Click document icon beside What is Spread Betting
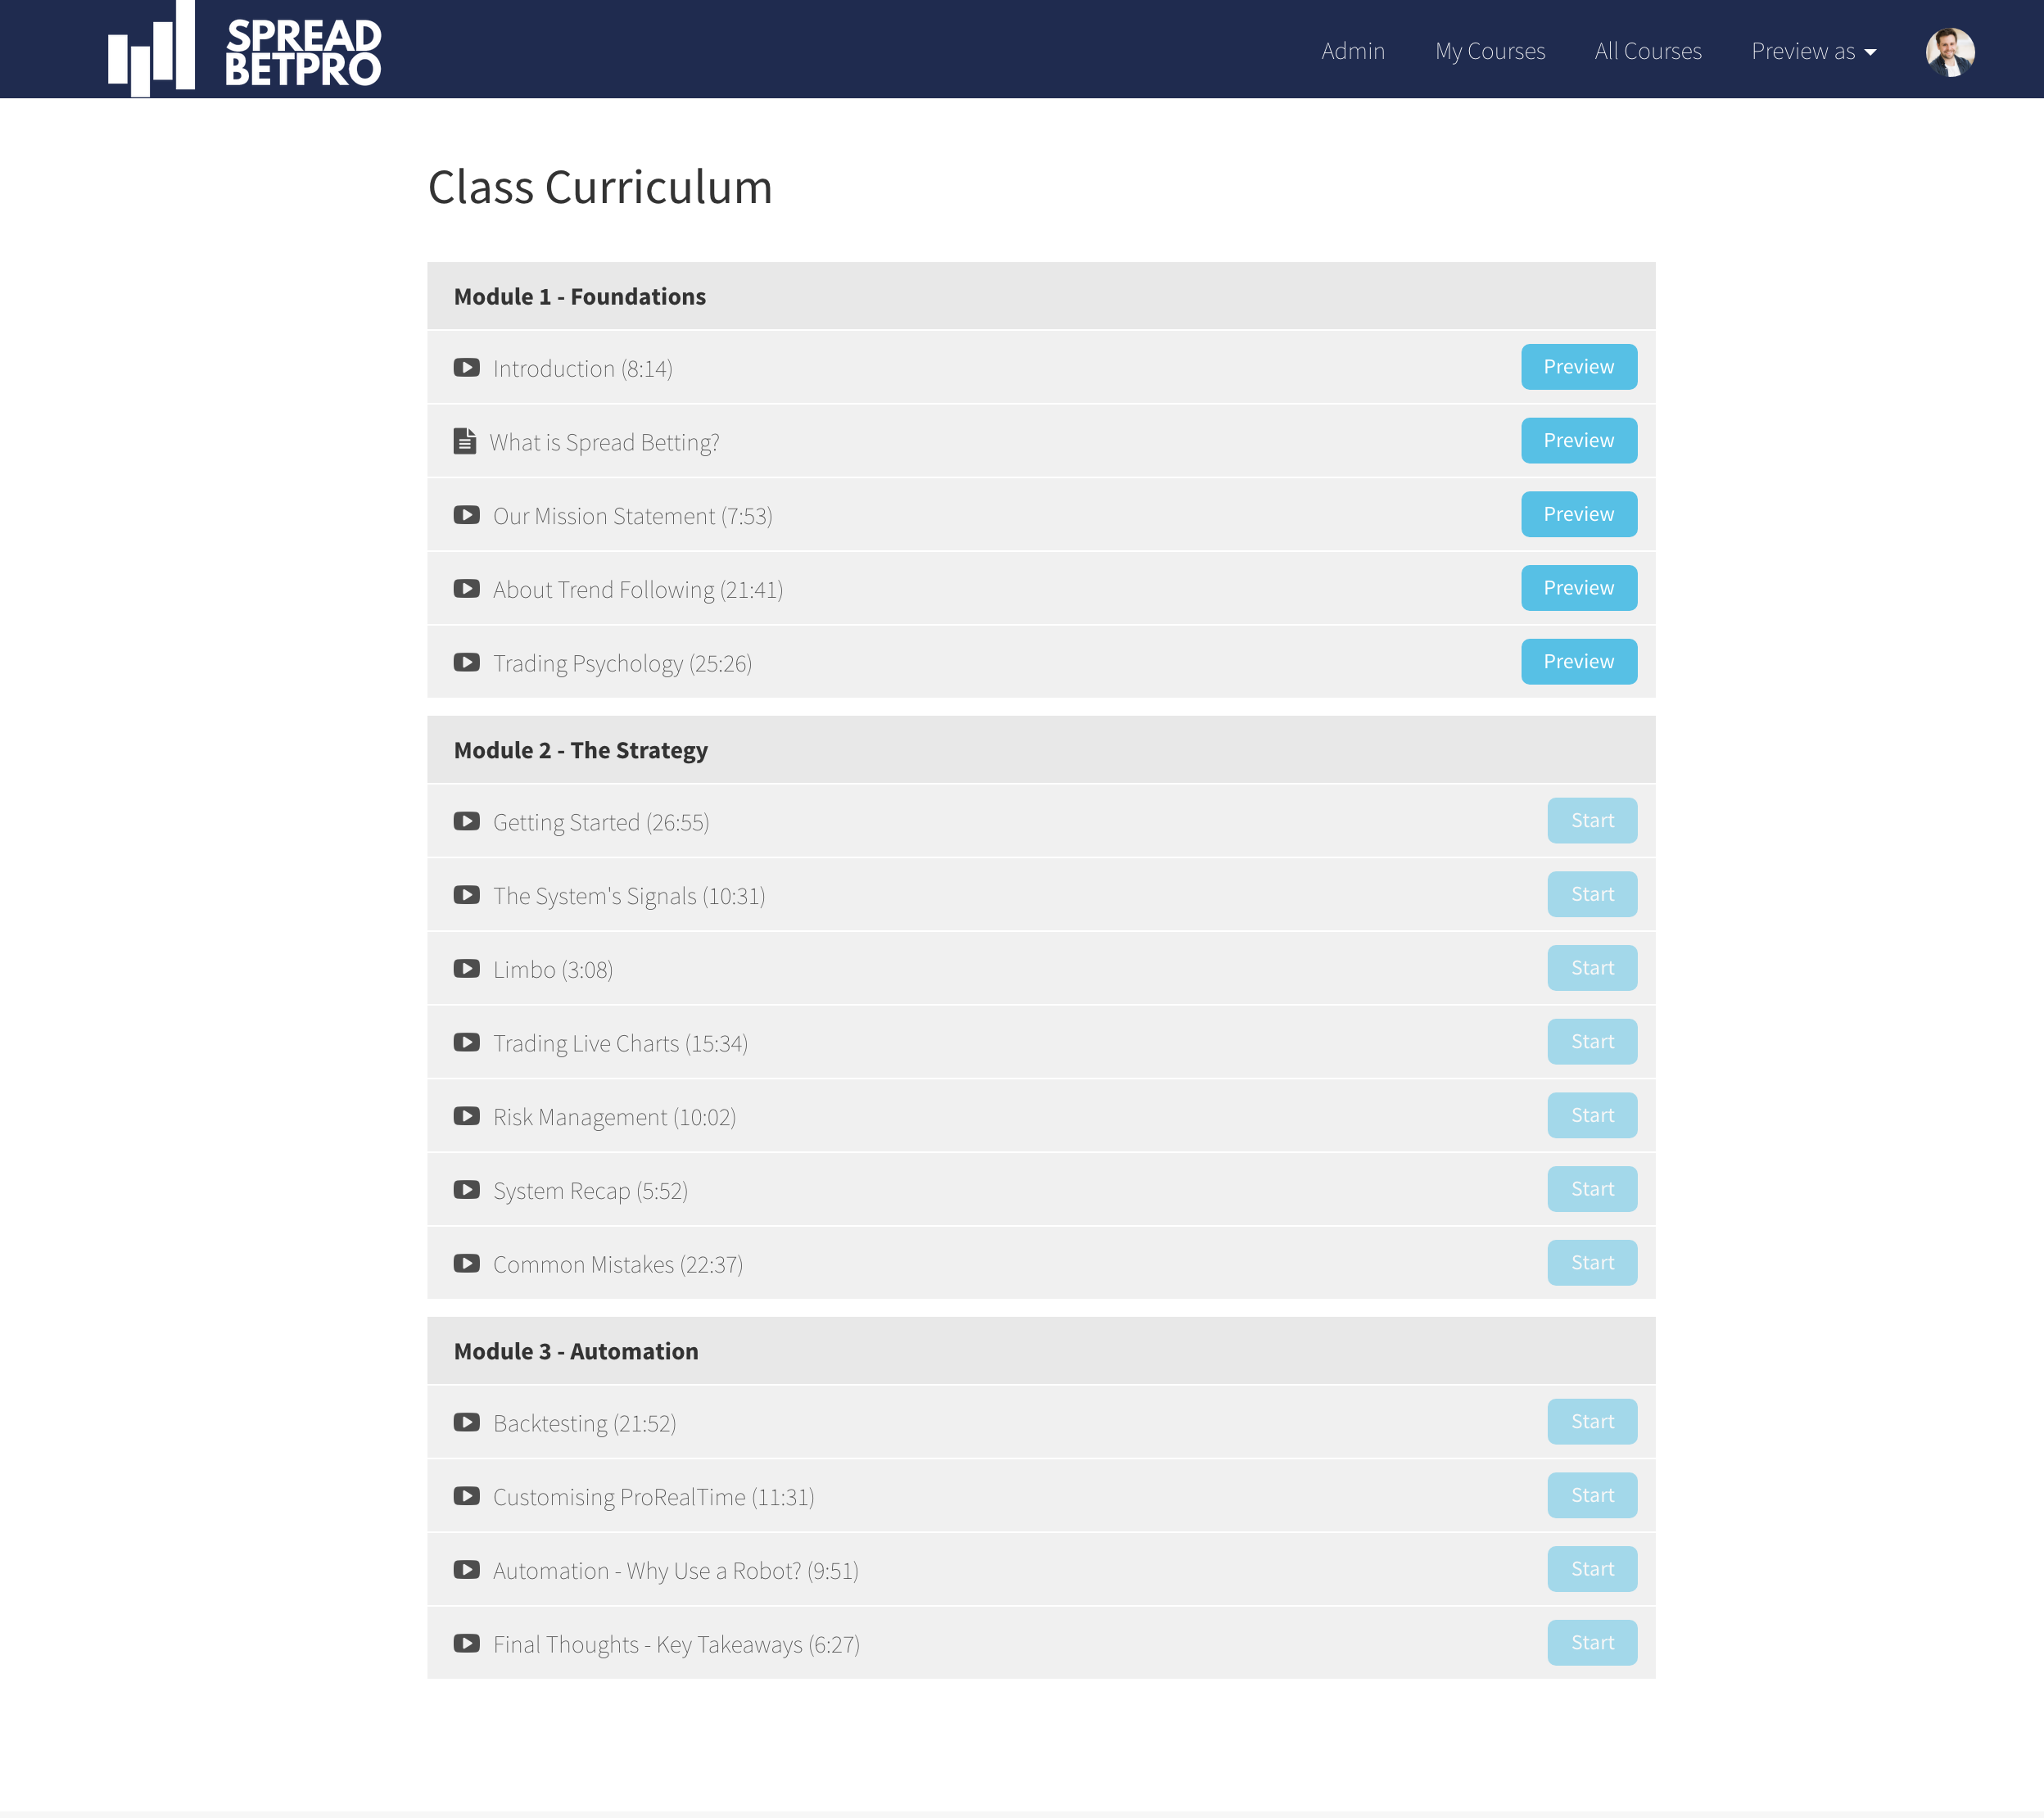Image resolution: width=2044 pixels, height=1818 pixels. (465, 441)
